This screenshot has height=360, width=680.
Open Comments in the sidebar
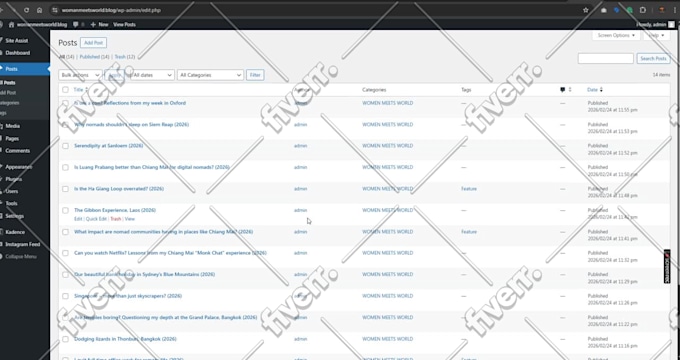pyautogui.click(x=17, y=151)
